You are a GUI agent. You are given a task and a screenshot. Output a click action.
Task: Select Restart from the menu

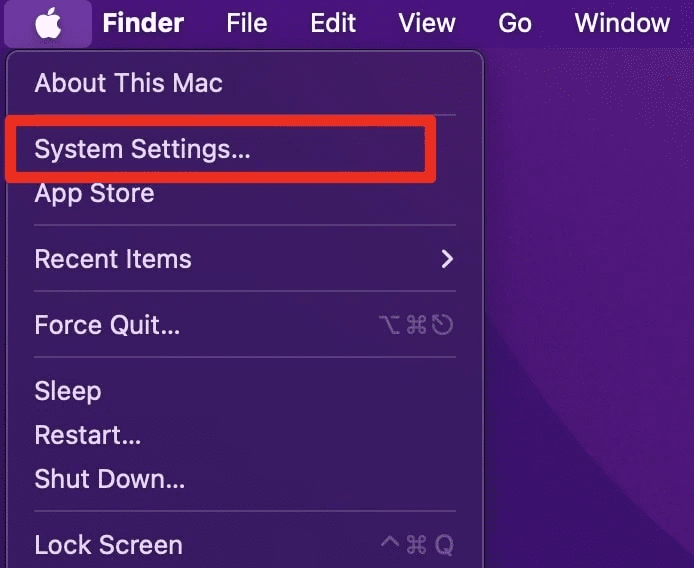pyautogui.click(x=87, y=435)
